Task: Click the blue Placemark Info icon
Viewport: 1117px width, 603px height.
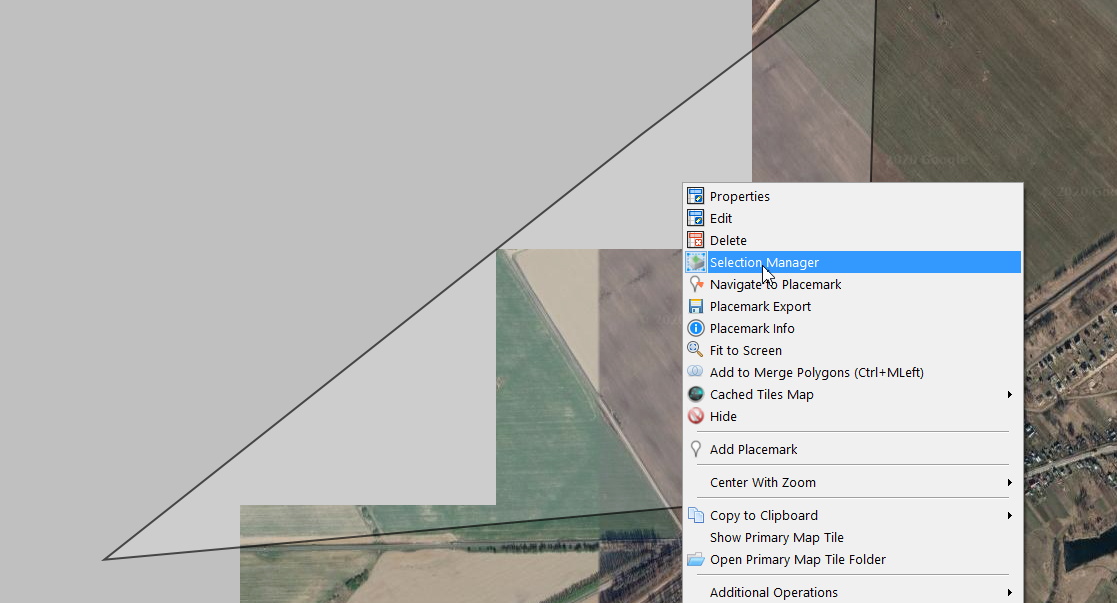Action: [696, 329]
